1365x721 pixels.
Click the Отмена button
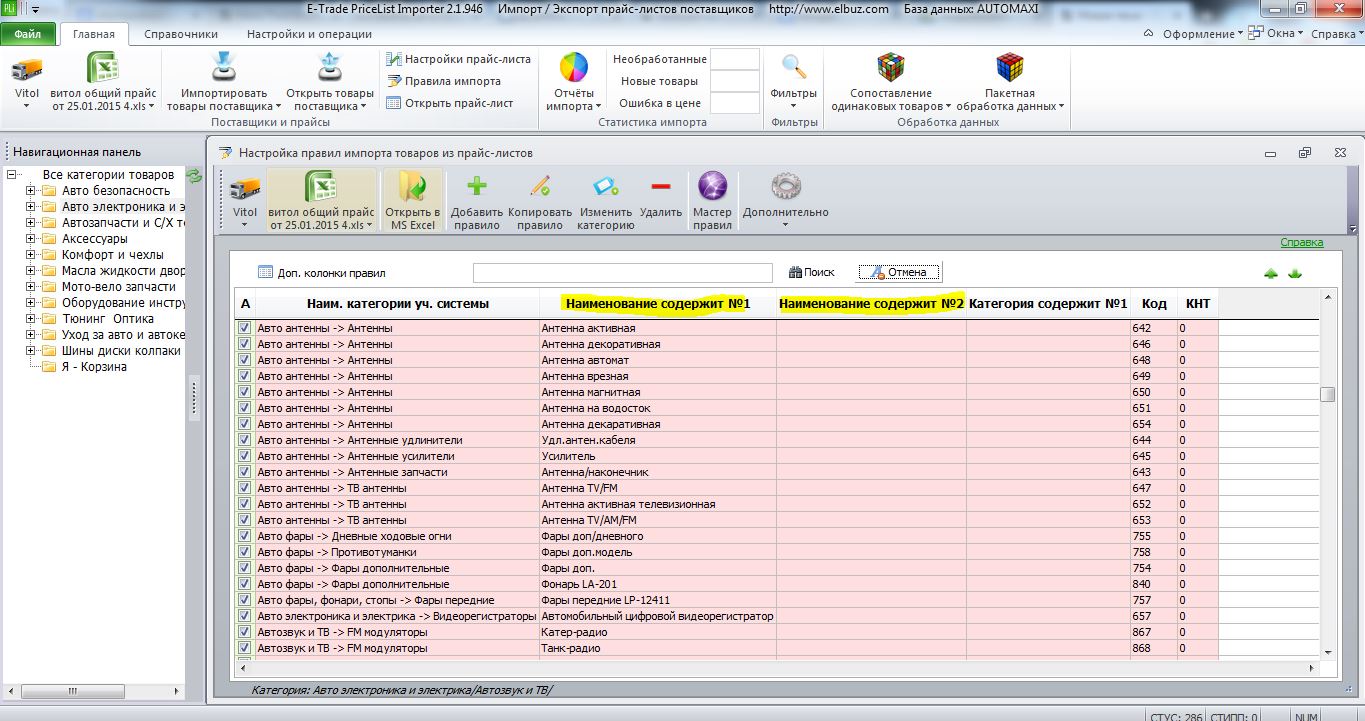(898, 272)
